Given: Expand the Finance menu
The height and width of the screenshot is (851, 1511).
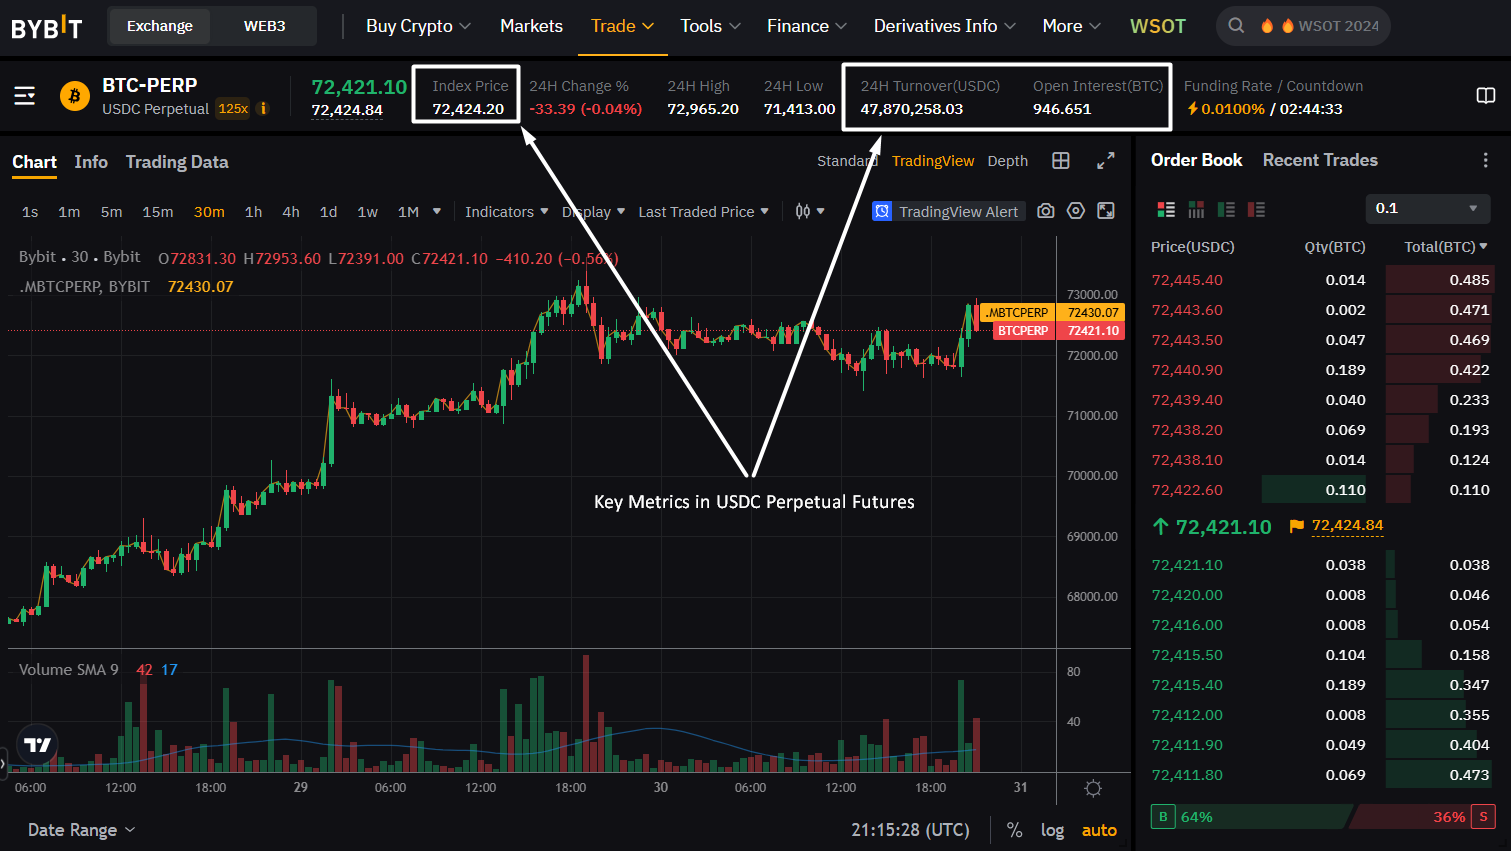Looking at the screenshot, I should [x=806, y=26].
